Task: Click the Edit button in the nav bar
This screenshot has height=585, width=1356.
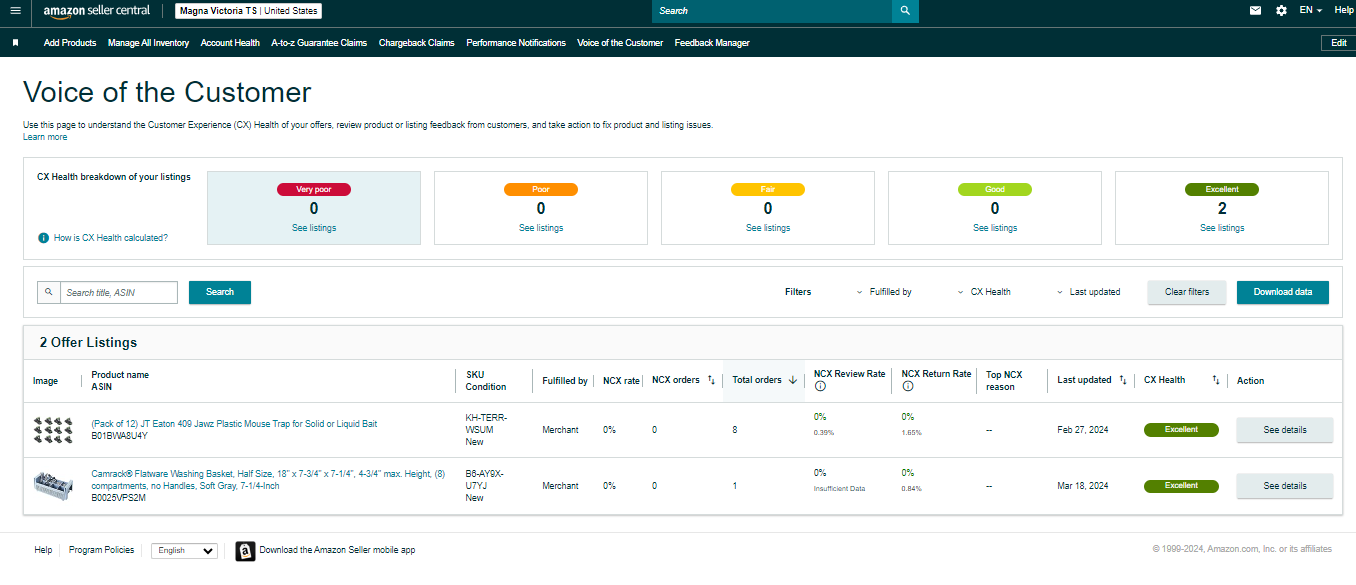Action: point(1339,43)
